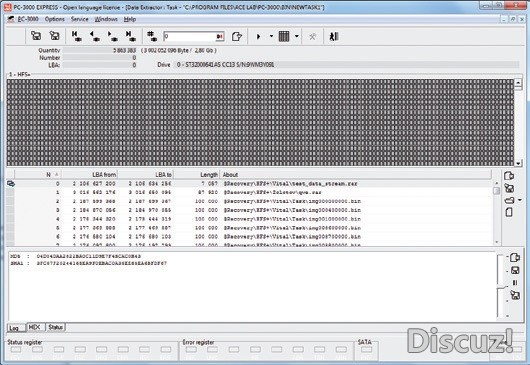Click the blank page icon beside file list

[x=509, y=212]
